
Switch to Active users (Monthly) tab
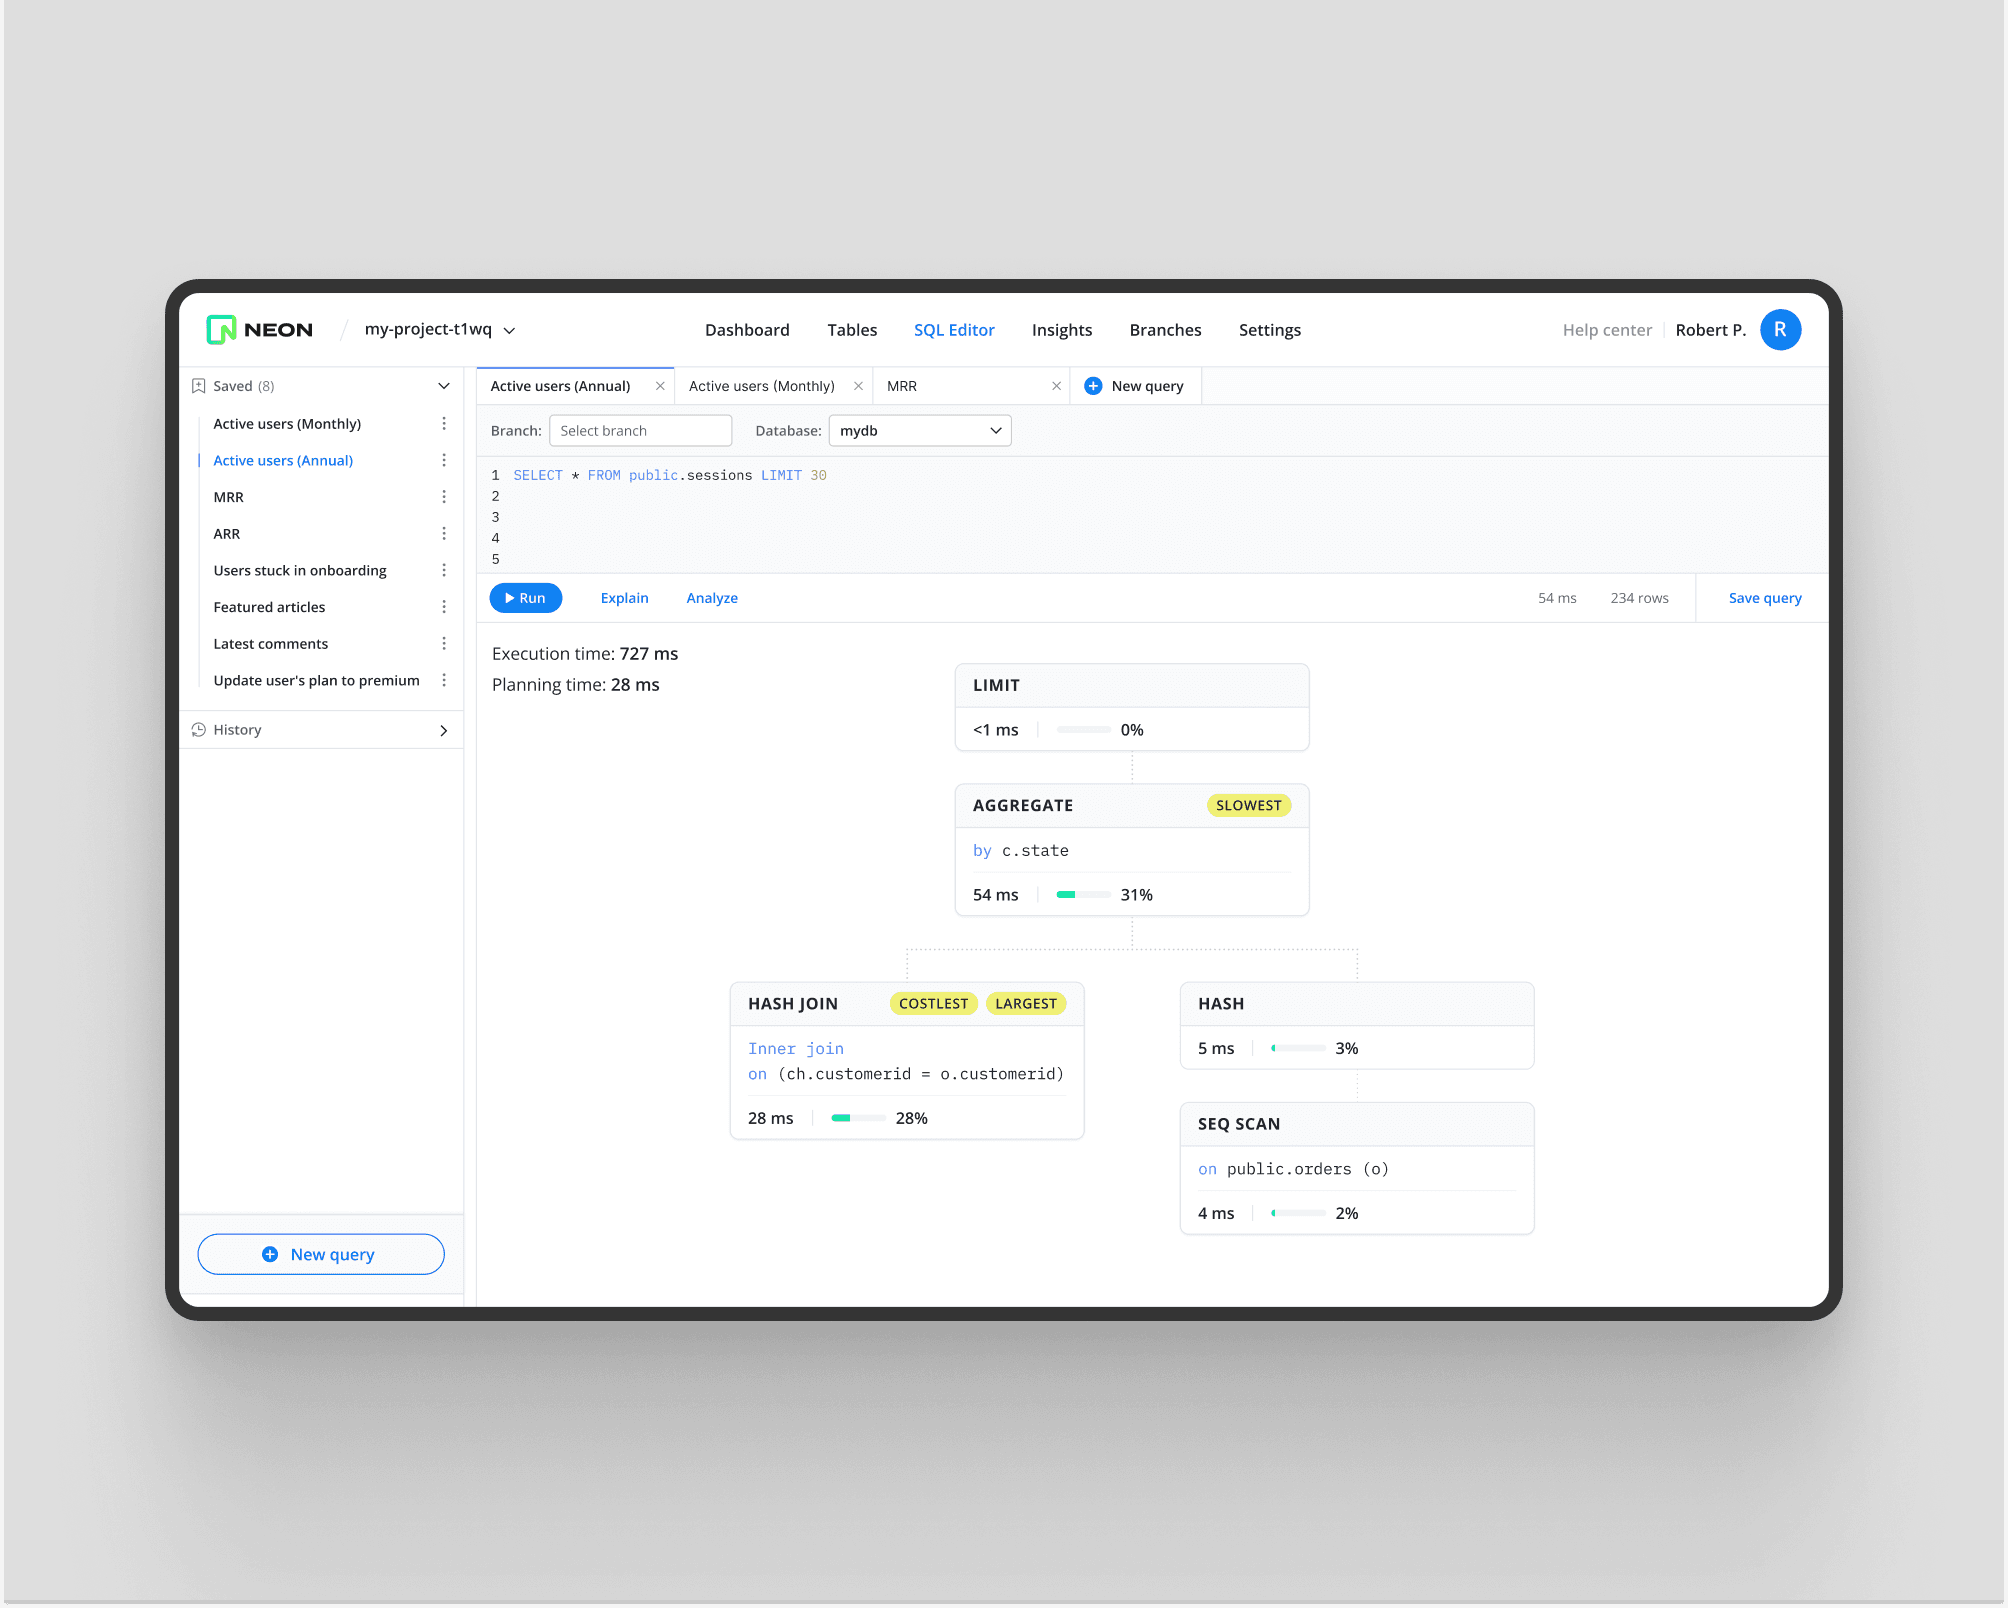pyautogui.click(x=762, y=386)
